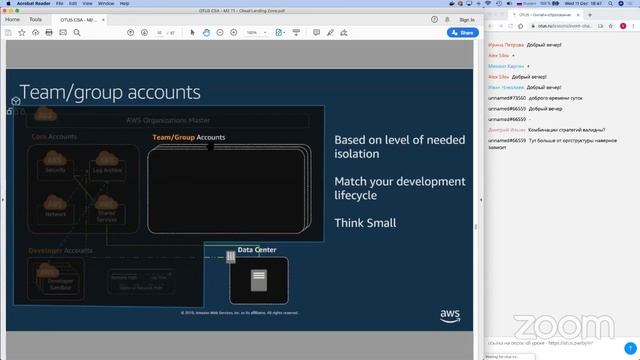
Task: Collapse the right pane arrow in Acrobat
Action: click(481, 200)
